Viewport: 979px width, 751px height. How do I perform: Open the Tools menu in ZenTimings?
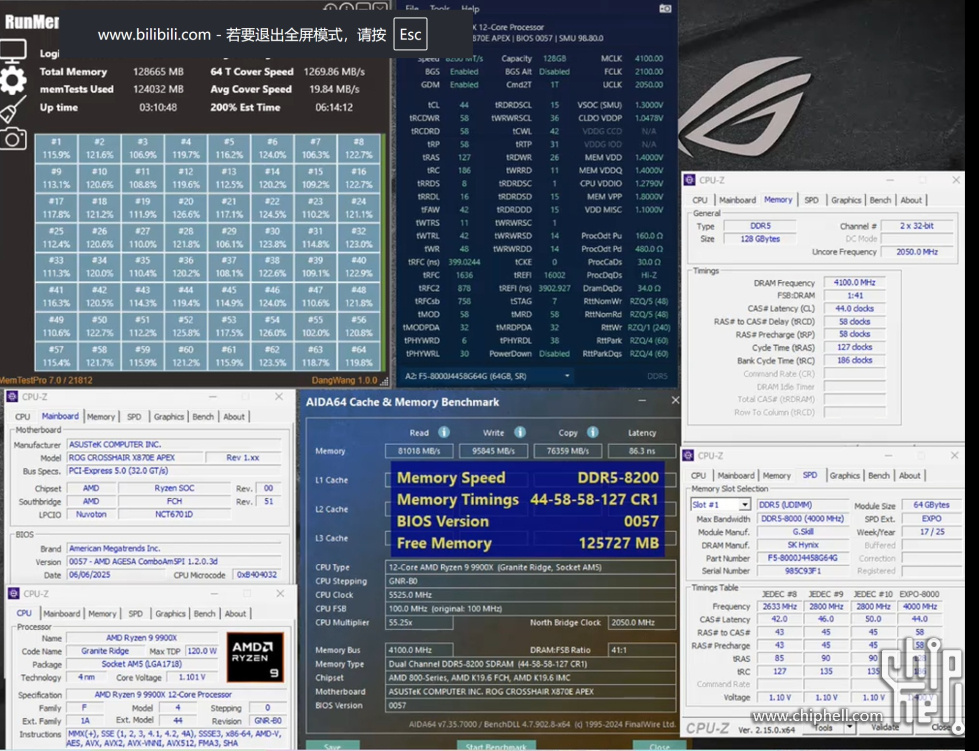pyautogui.click(x=440, y=9)
